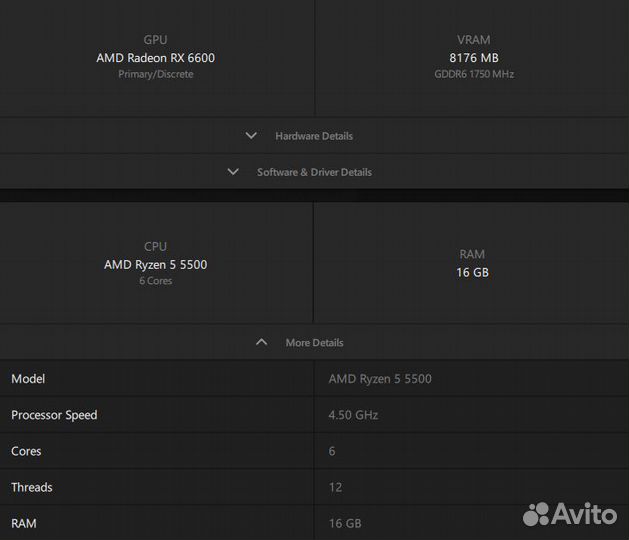Select the AMD Ryzen 5 5500 CPU tile name

155,265
